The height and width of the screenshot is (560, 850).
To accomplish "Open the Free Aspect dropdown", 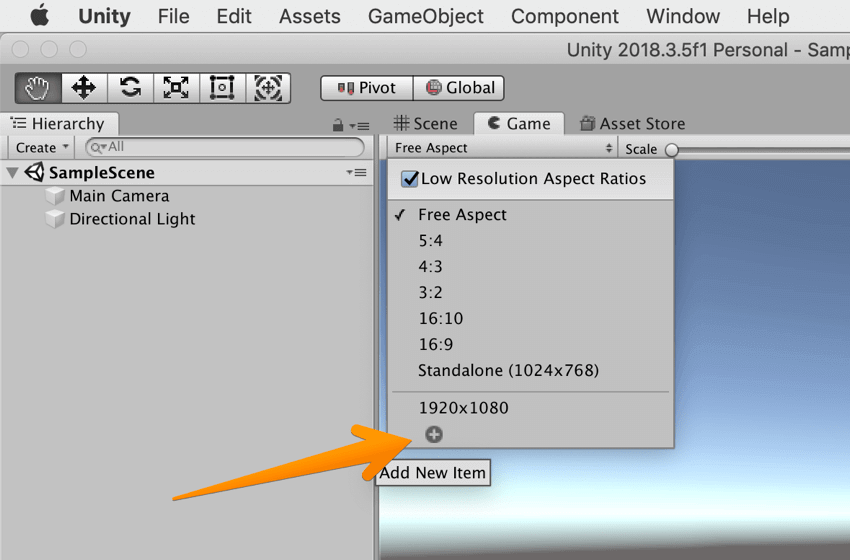I will click(x=503, y=147).
